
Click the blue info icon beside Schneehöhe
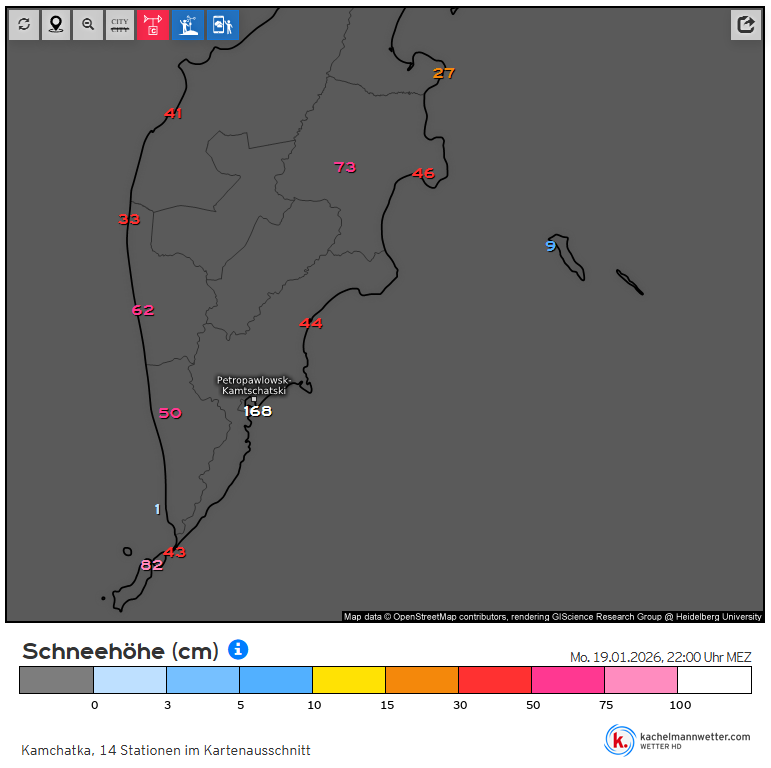click(238, 650)
